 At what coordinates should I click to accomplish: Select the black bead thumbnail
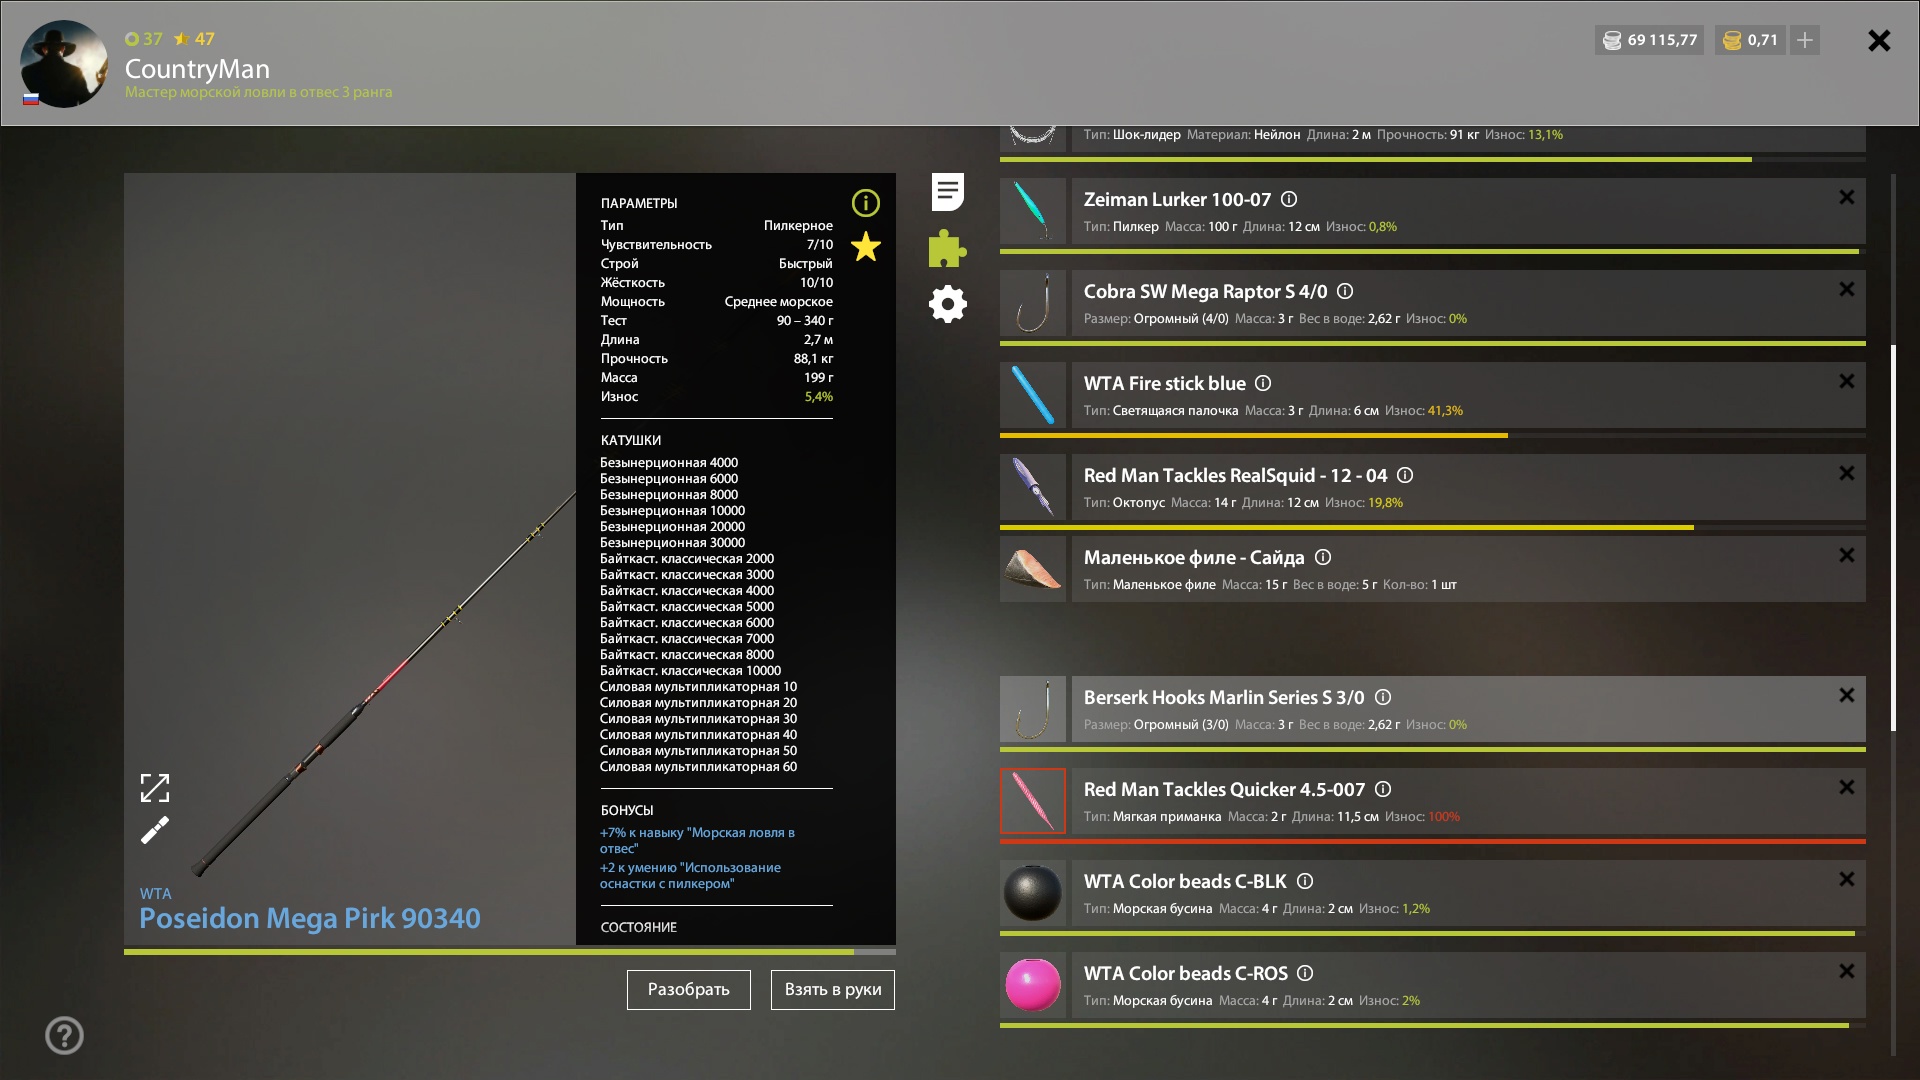tap(1033, 893)
